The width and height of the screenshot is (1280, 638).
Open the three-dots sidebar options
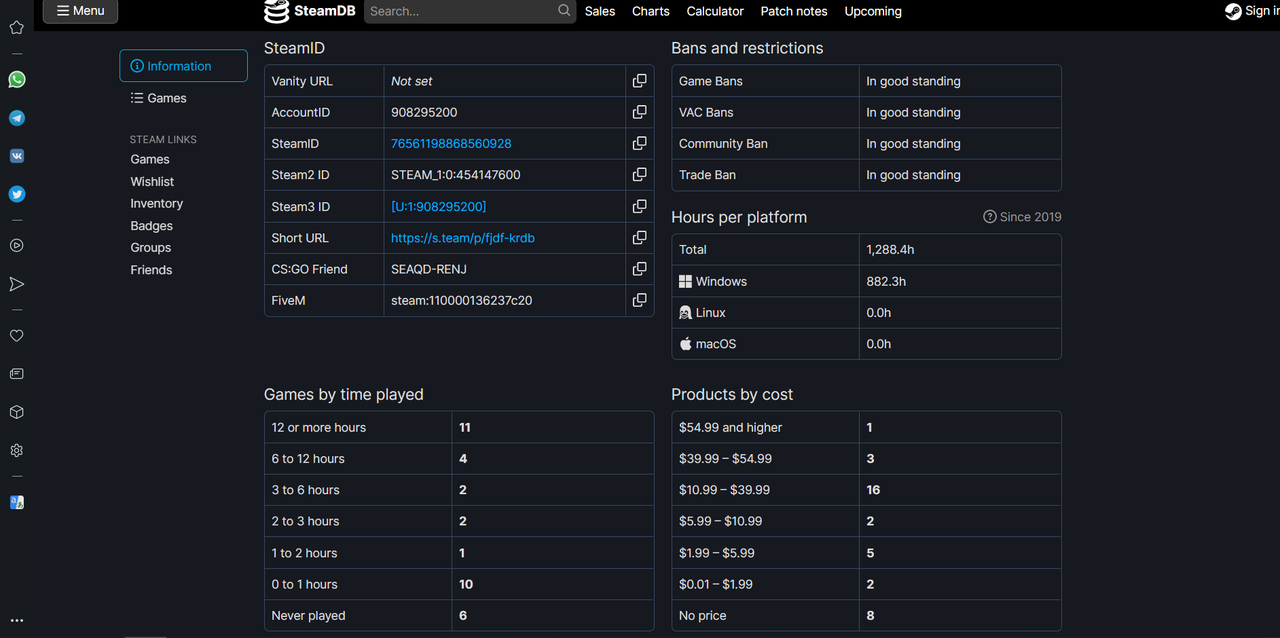17,620
